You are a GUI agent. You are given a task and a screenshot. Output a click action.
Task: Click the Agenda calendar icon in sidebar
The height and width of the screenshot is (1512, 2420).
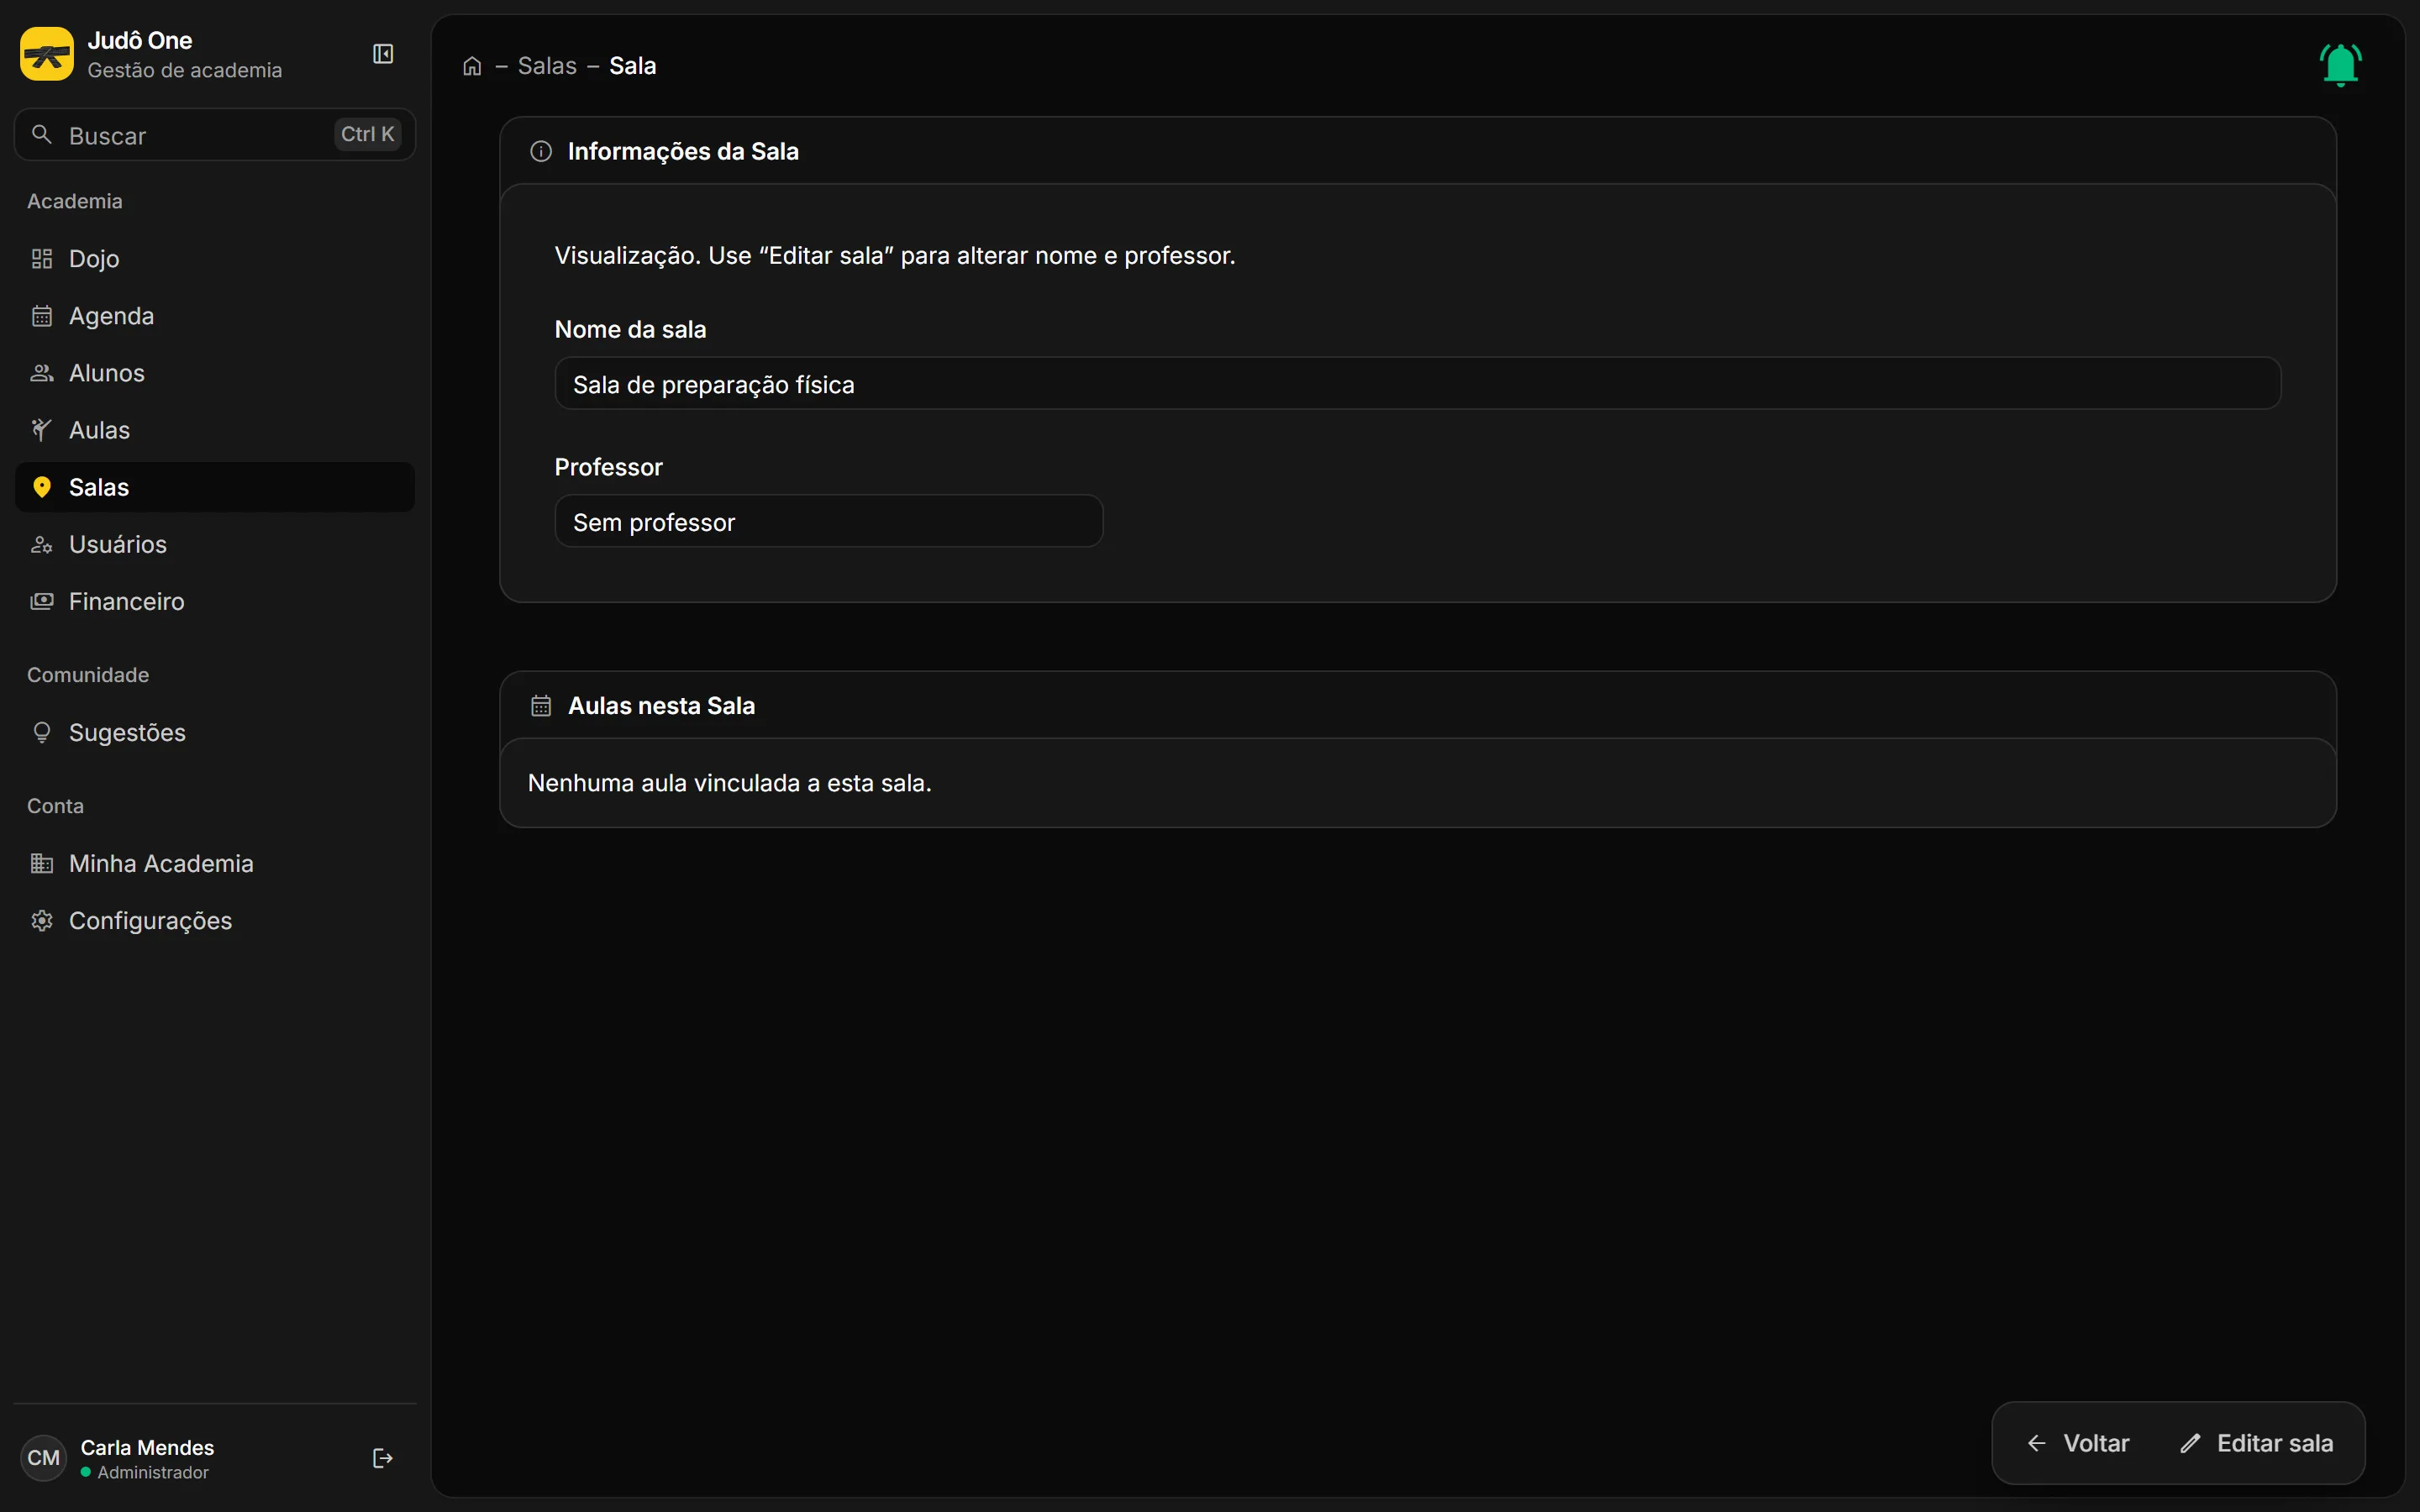point(42,316)
